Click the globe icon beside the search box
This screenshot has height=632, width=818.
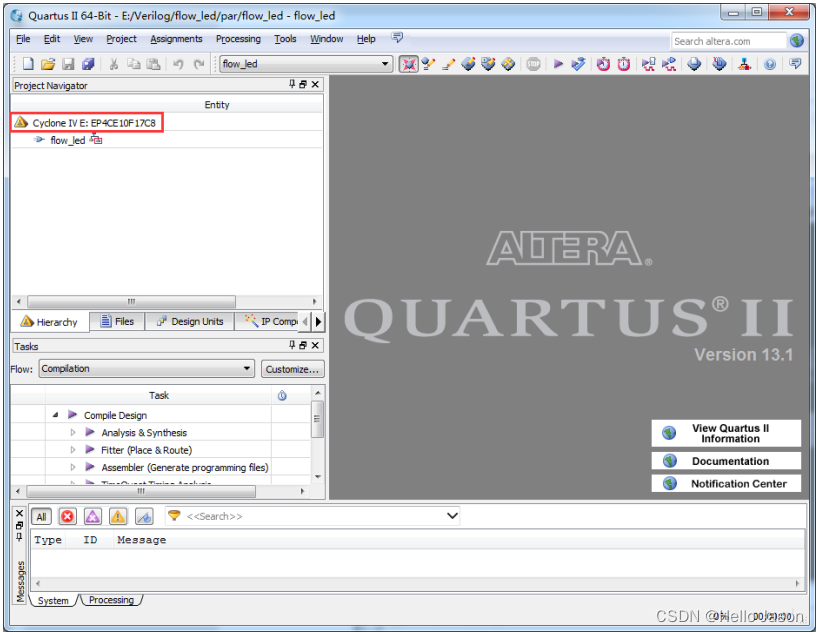click(797, 41)
